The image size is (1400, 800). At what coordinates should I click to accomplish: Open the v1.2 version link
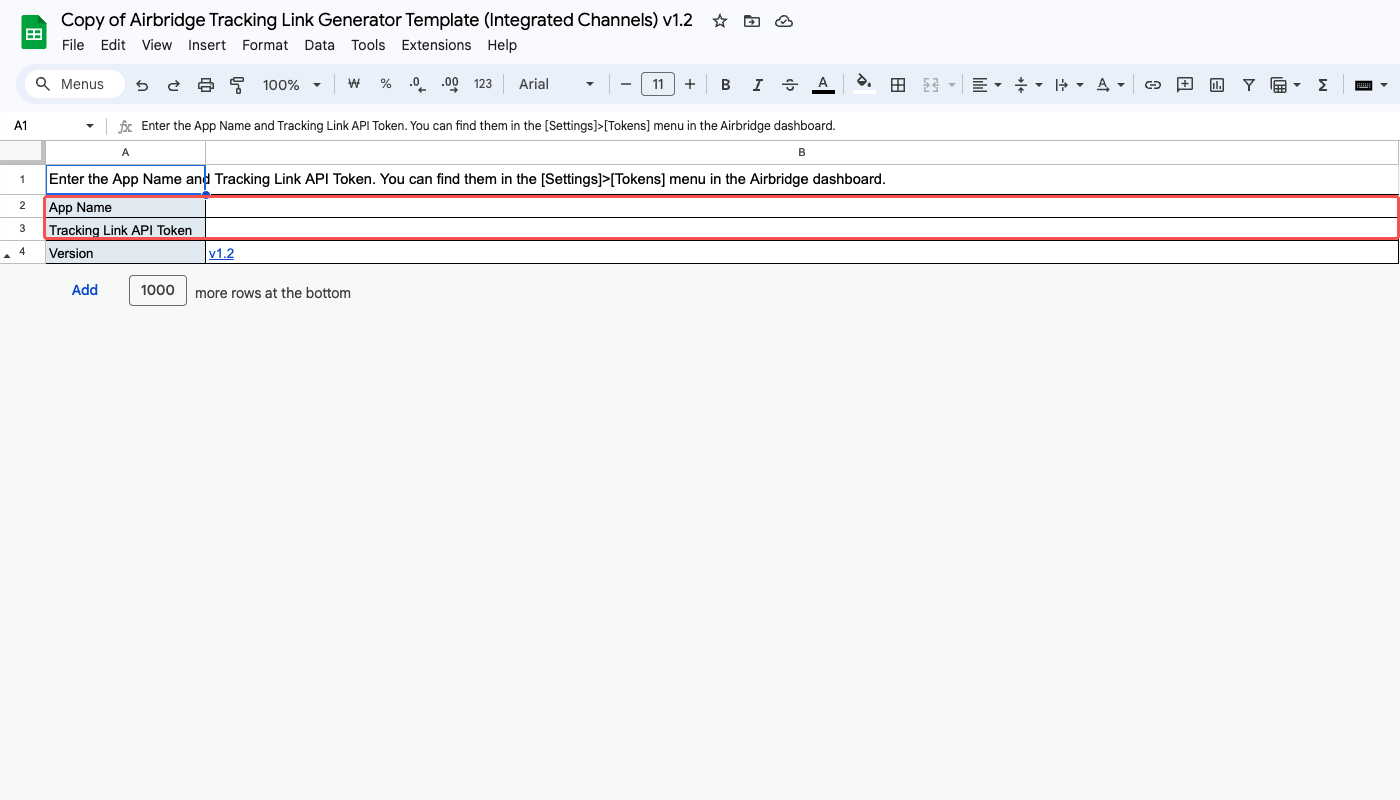pos(221,253)
